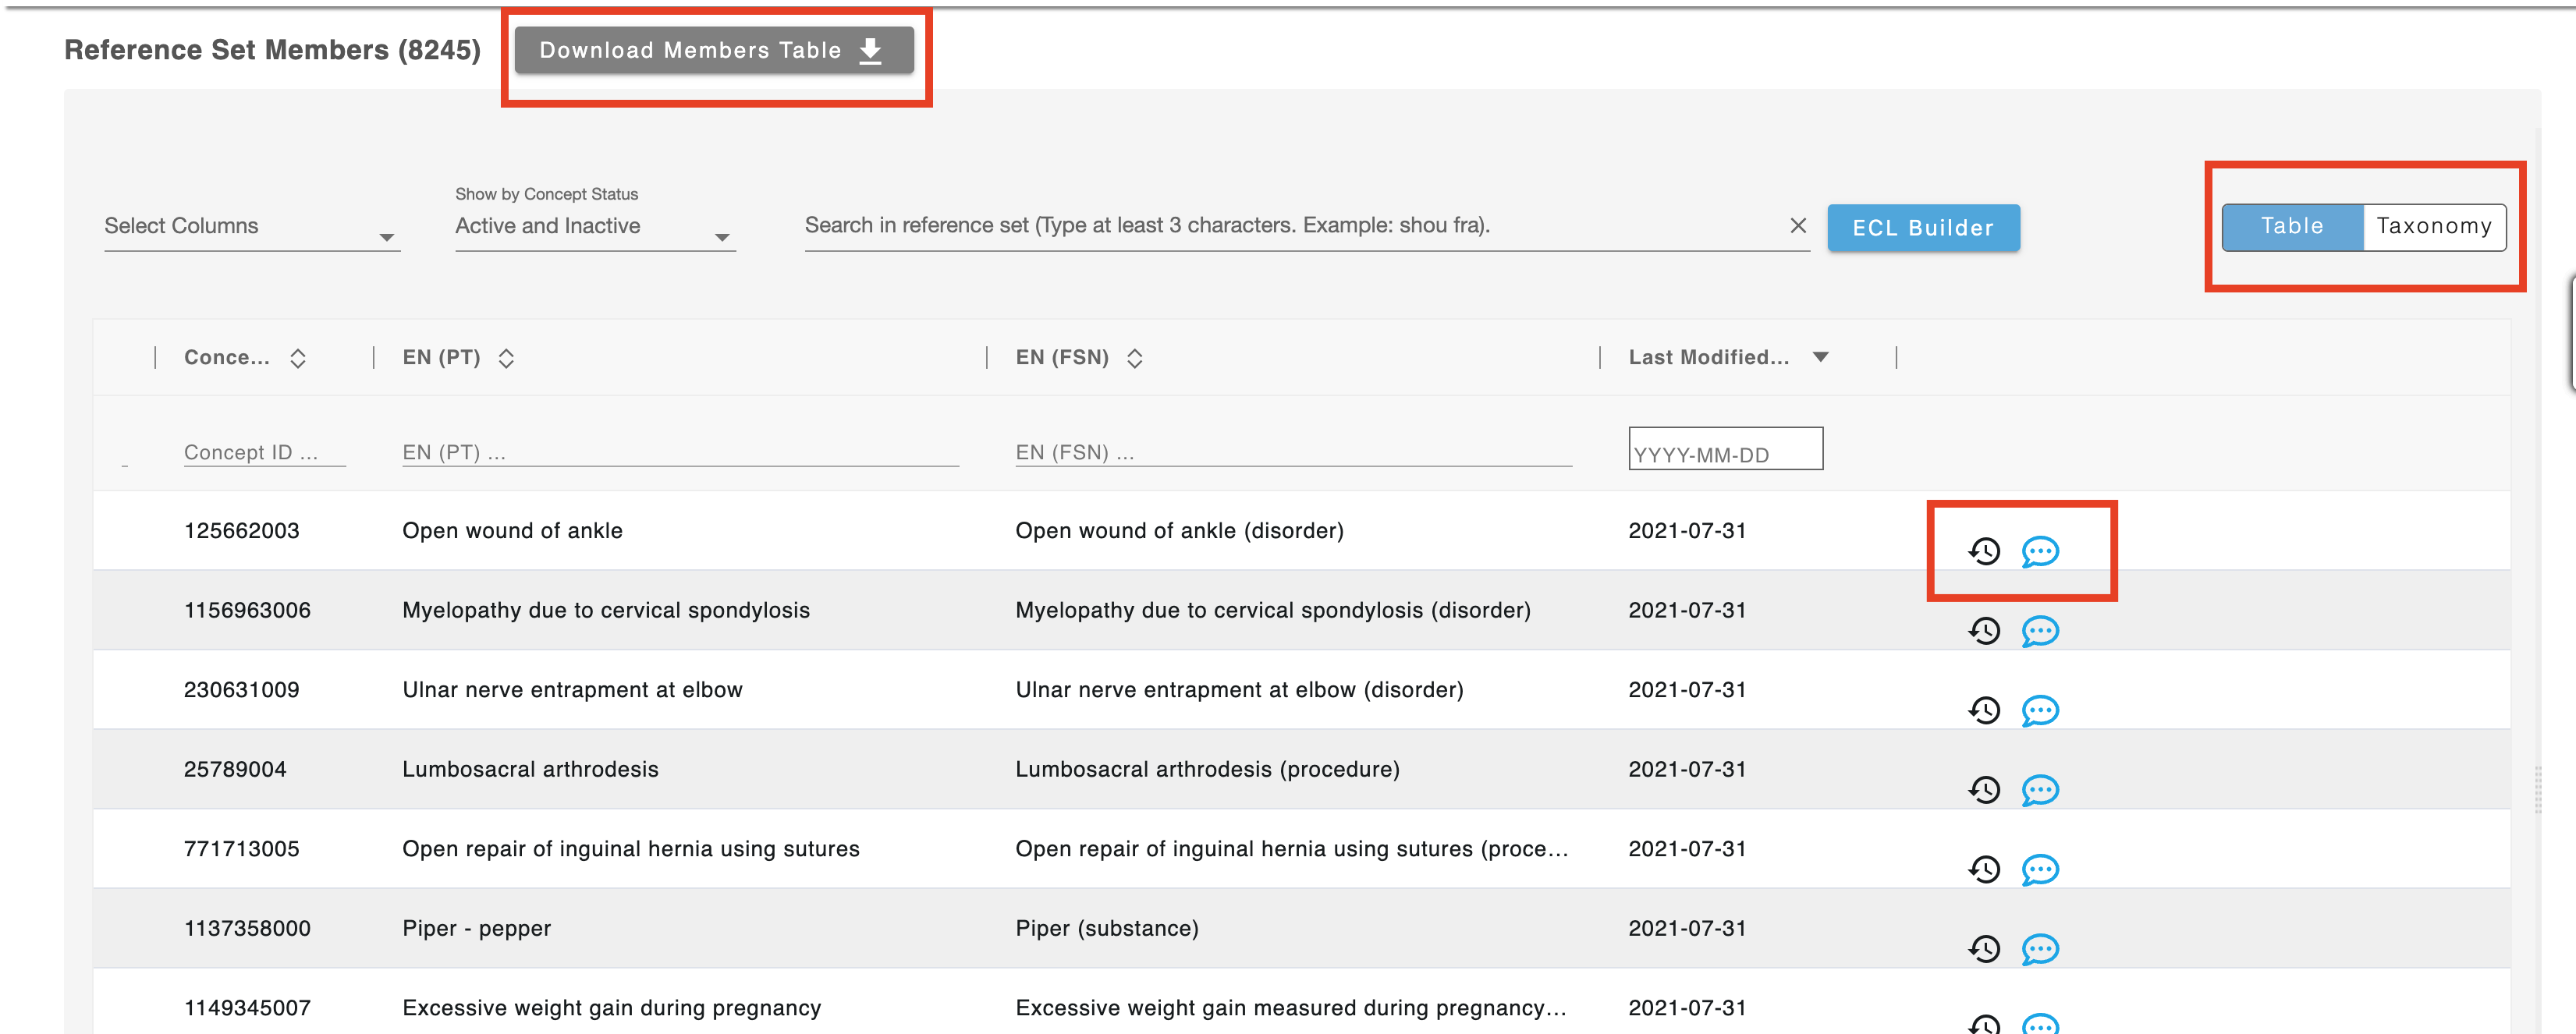
Task: Sort by EN (FSN) column arrows
Action: (1134, 358)
